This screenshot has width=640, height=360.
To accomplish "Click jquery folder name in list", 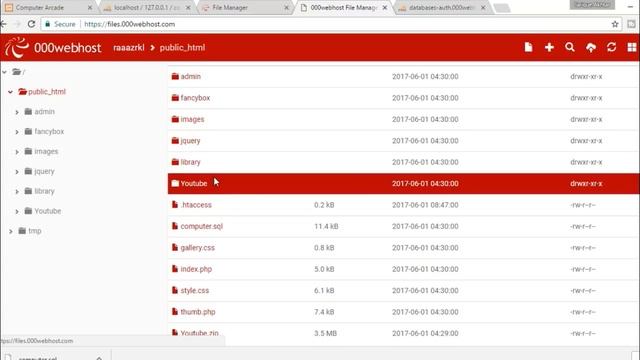I will click(190, 140).
